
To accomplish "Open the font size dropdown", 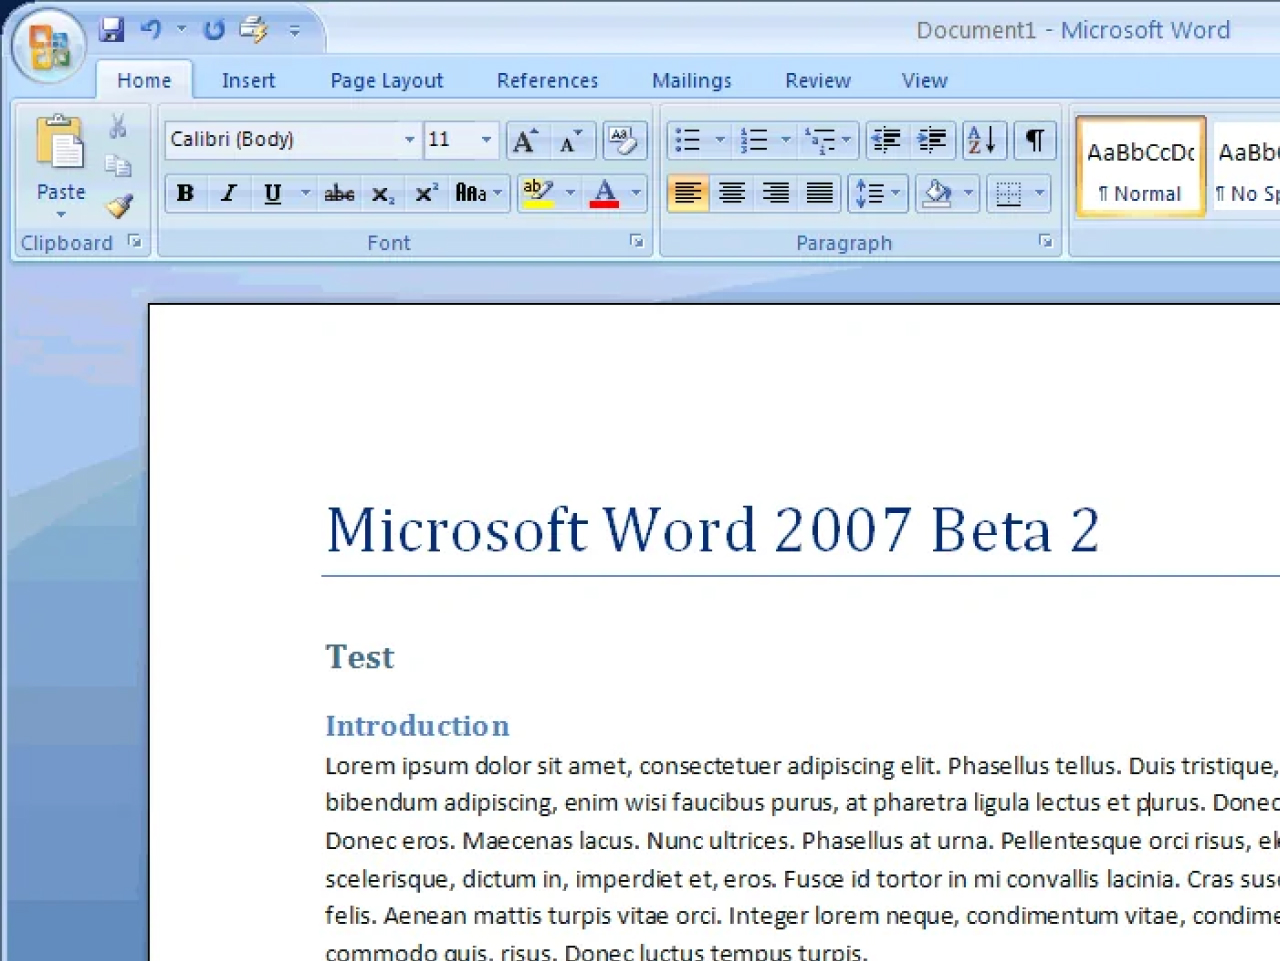I will (x=486, y=140).
